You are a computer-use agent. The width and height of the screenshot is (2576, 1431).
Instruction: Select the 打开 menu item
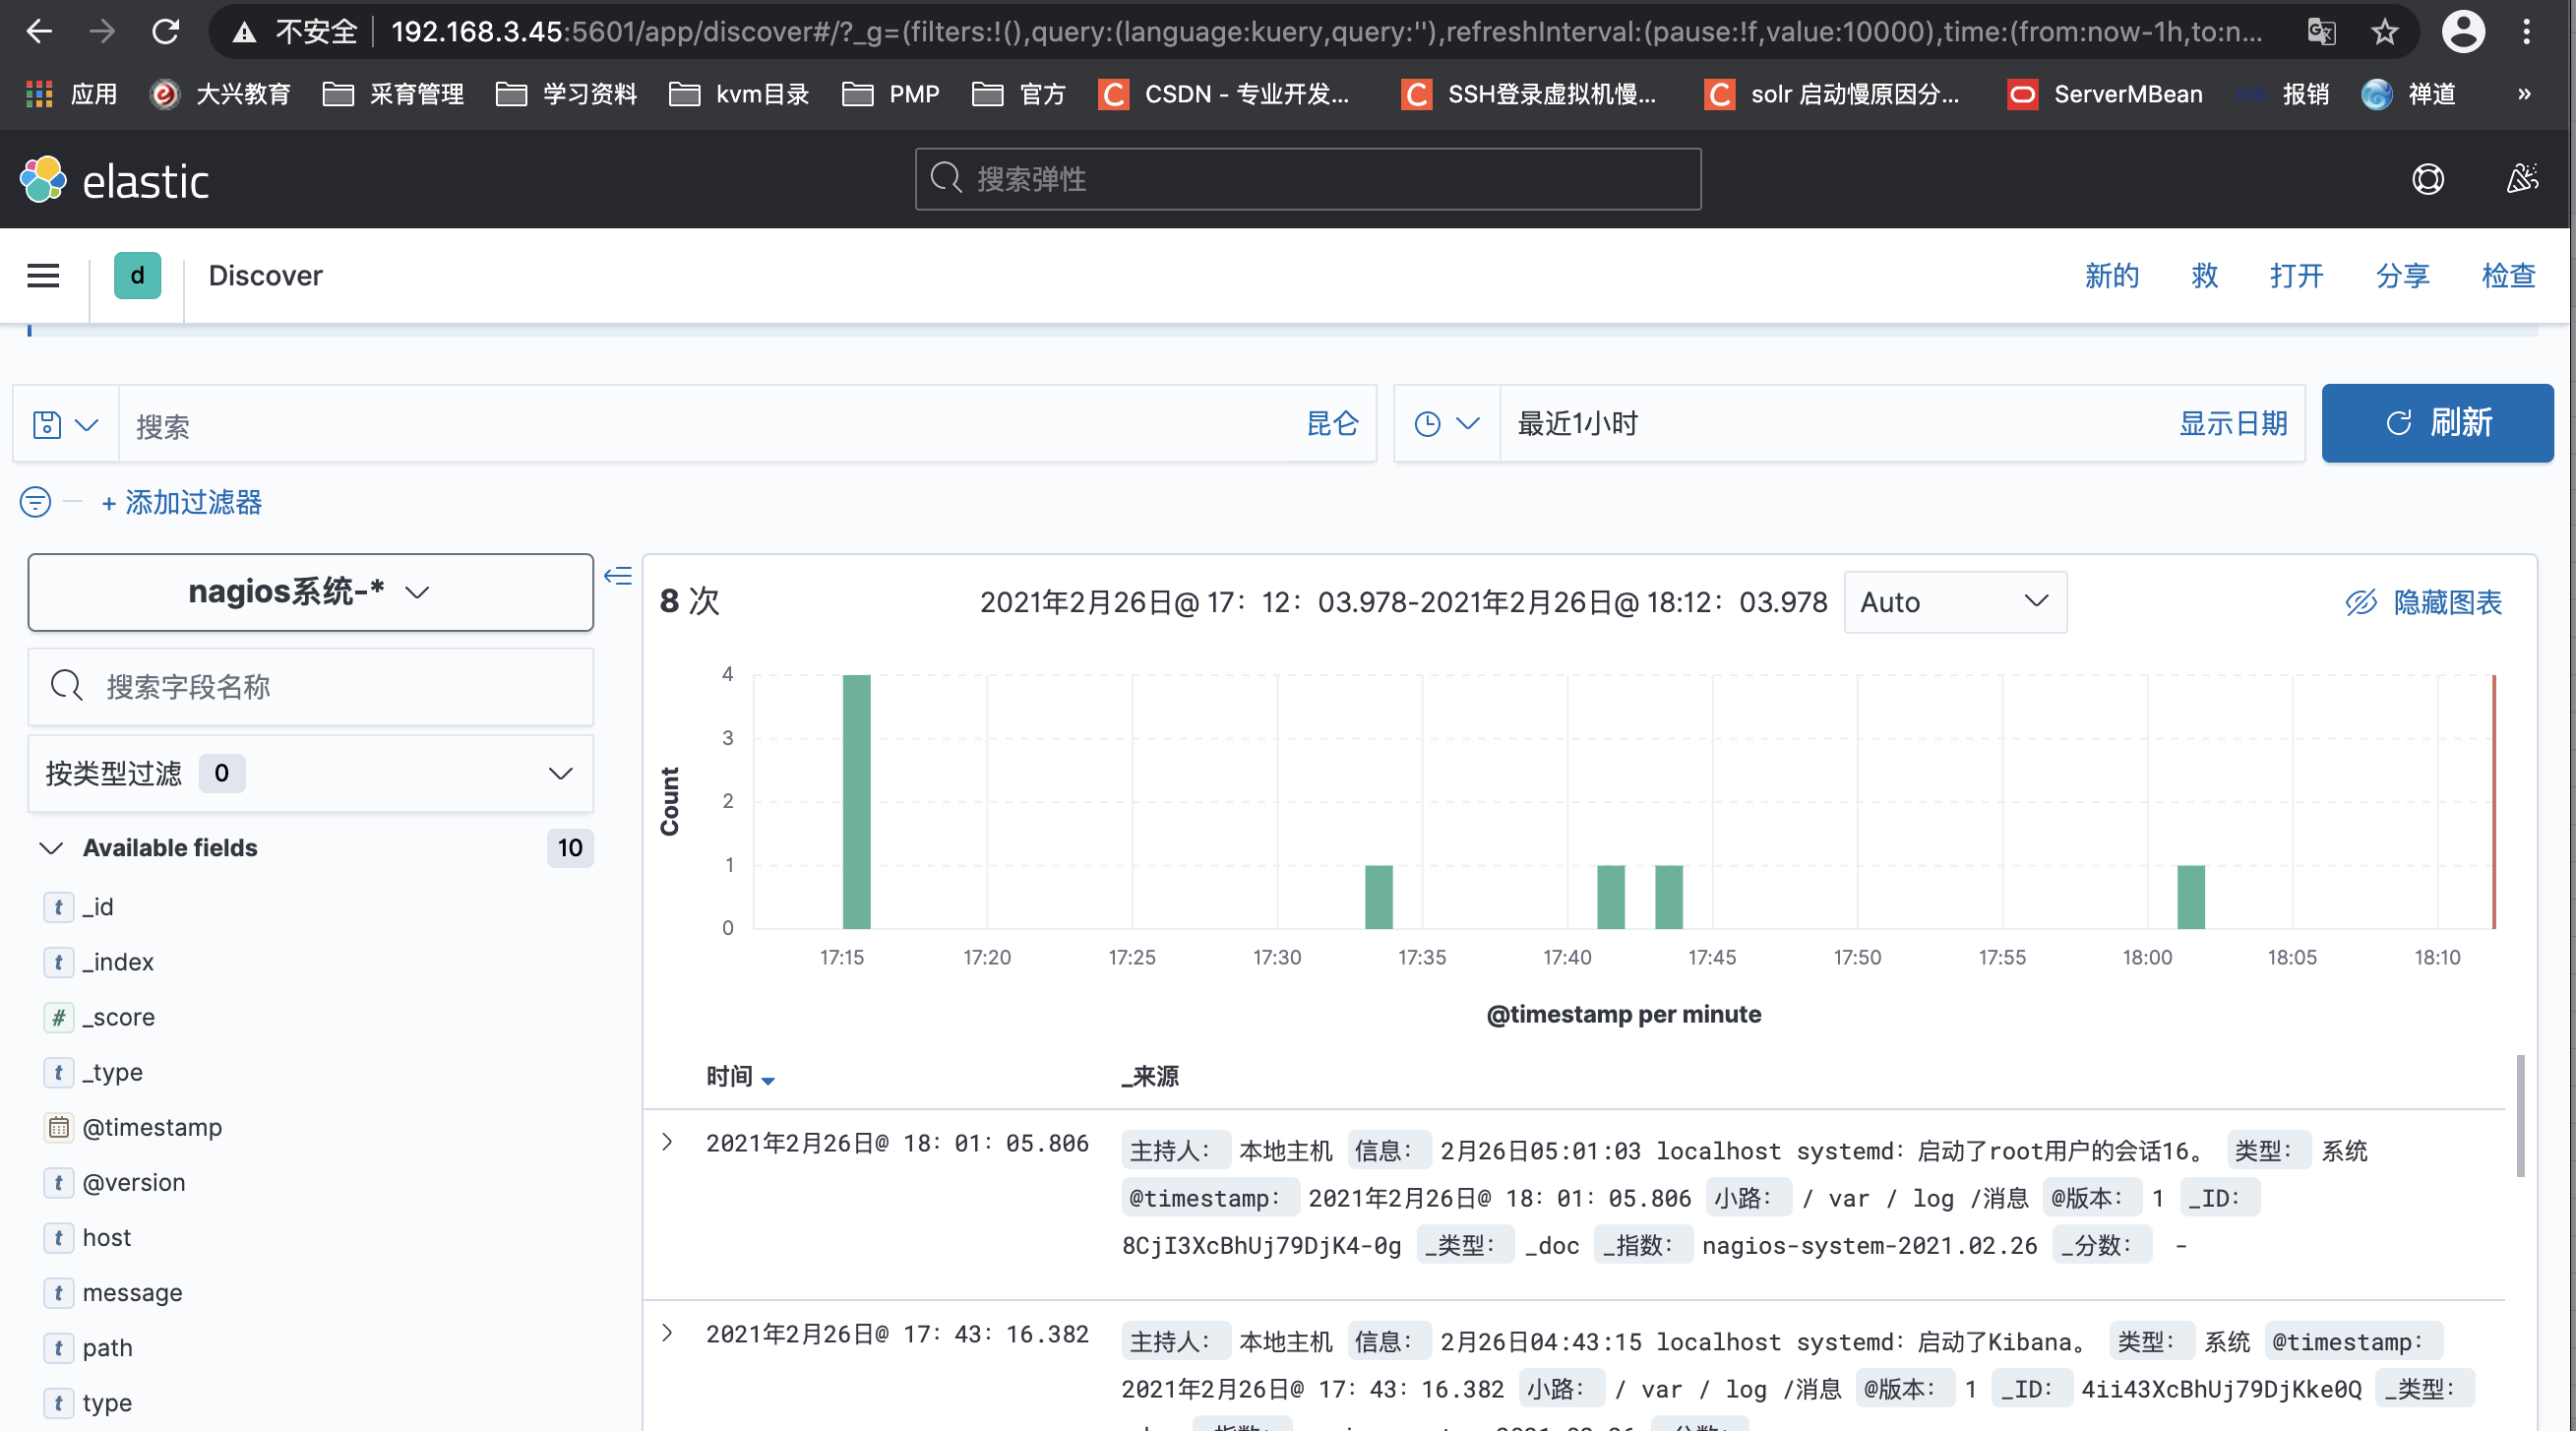[2296, 275]
